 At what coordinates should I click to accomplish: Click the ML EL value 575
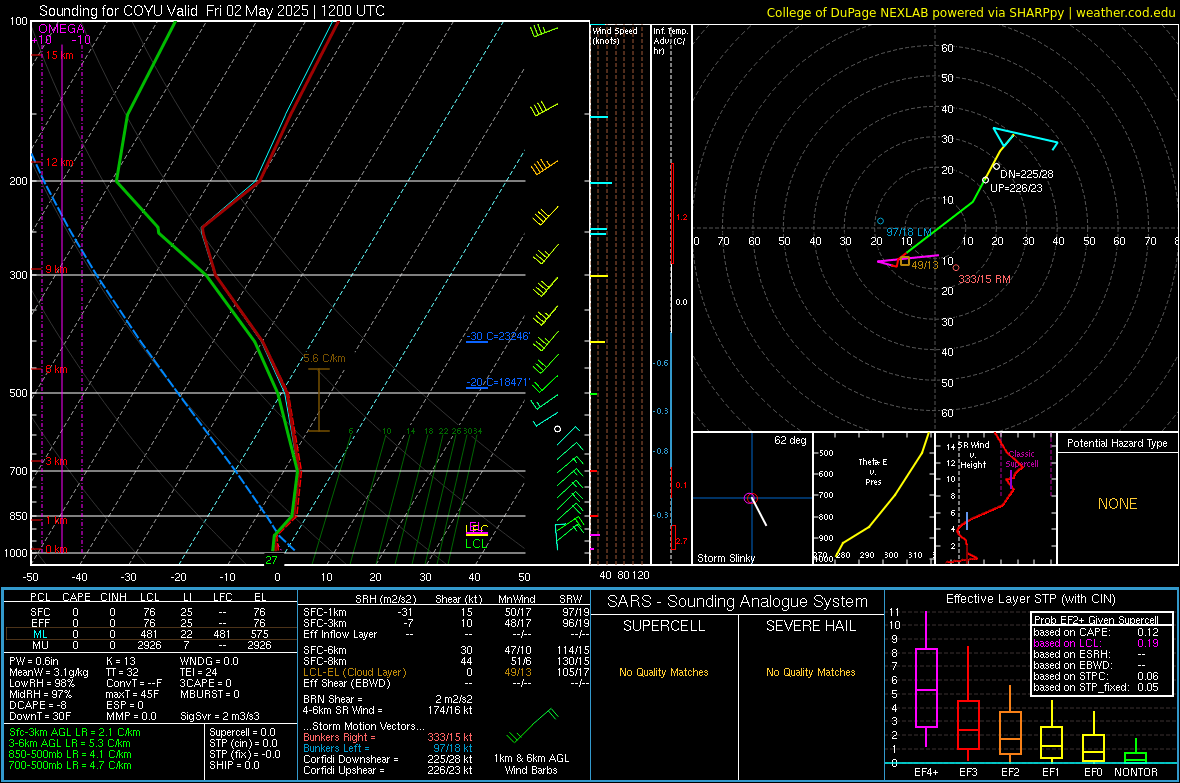click(x=259, y=634)
